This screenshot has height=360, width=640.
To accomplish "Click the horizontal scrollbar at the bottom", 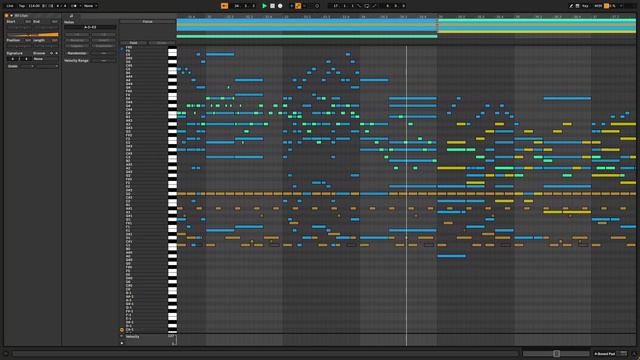I will [265, 354].
